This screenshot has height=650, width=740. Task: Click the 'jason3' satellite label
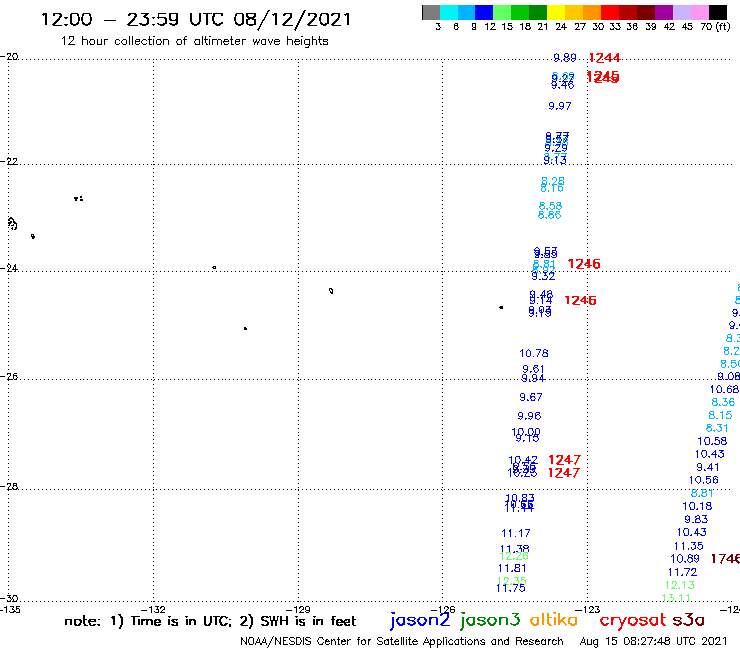490,620
